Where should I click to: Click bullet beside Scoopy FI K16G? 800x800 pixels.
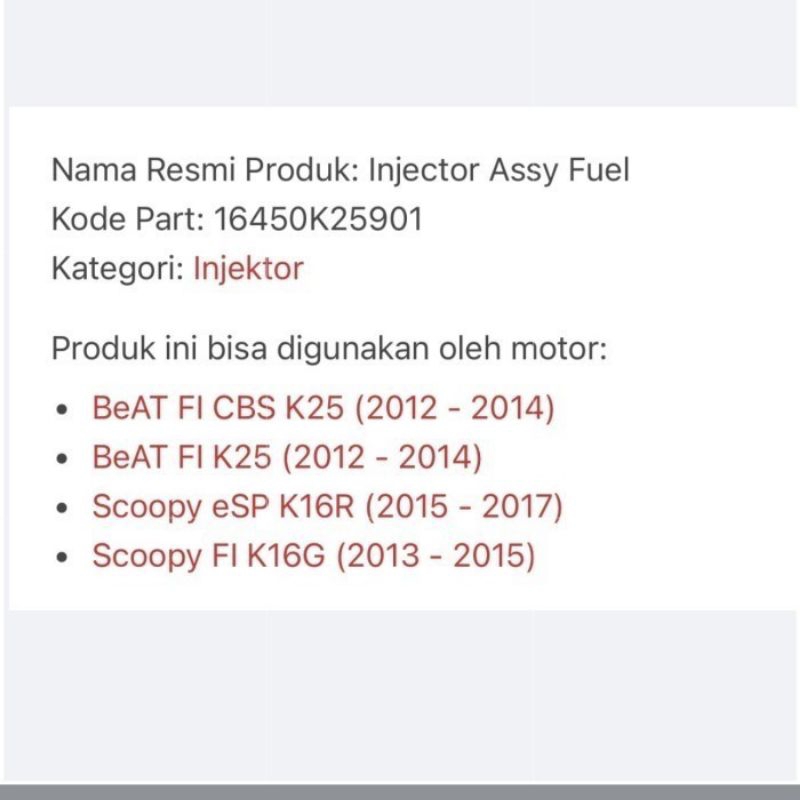pos(63,557)
